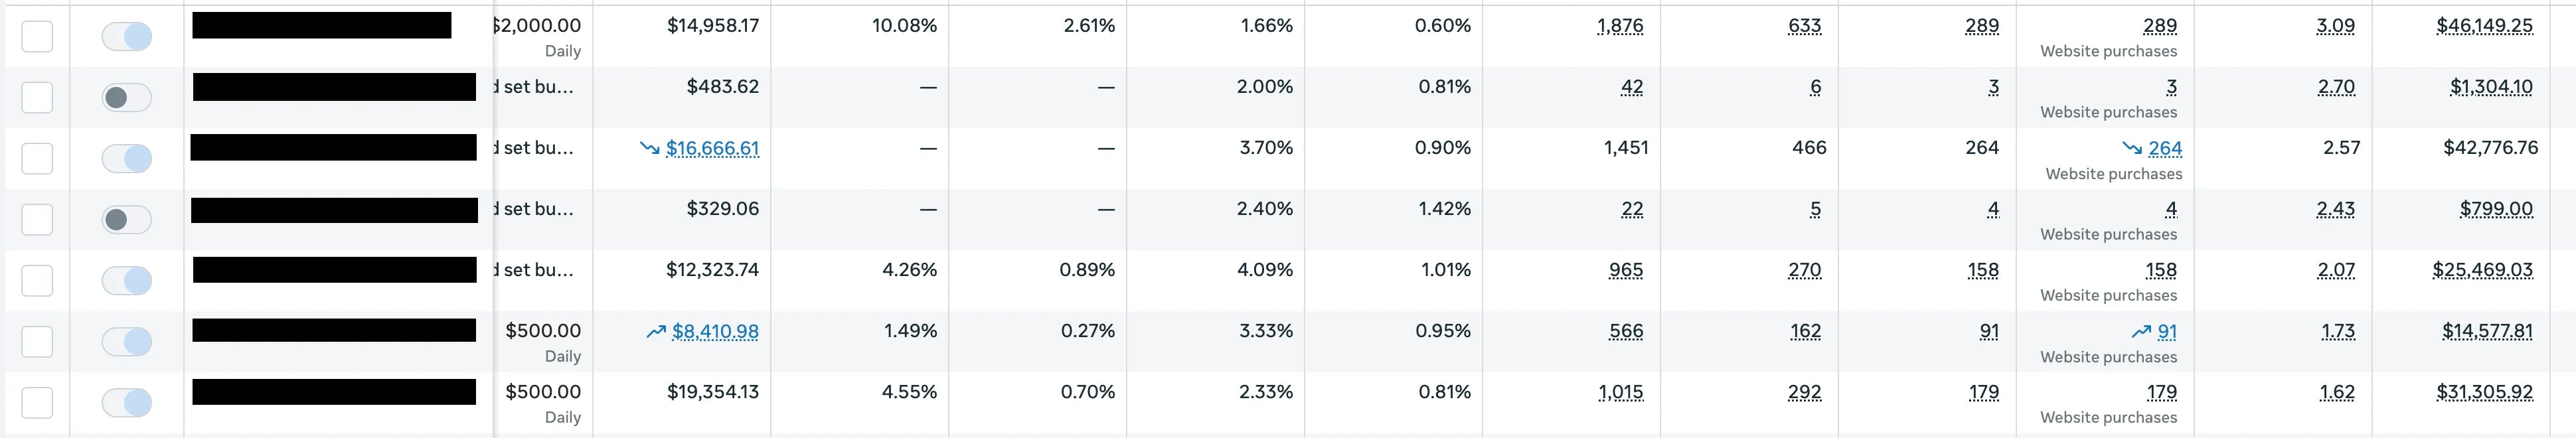The height and width of the screenshot is (438, 2576).
Task: Check the box for the $19,354.13 row
Action: tap(37, 403)
